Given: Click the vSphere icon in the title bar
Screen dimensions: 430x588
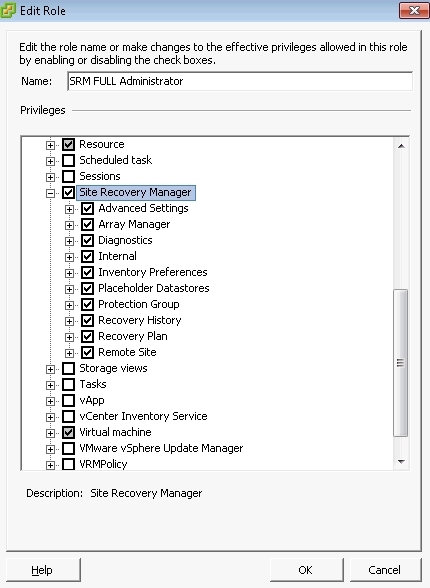Looking at the screenshot, I should click(8, 10).
